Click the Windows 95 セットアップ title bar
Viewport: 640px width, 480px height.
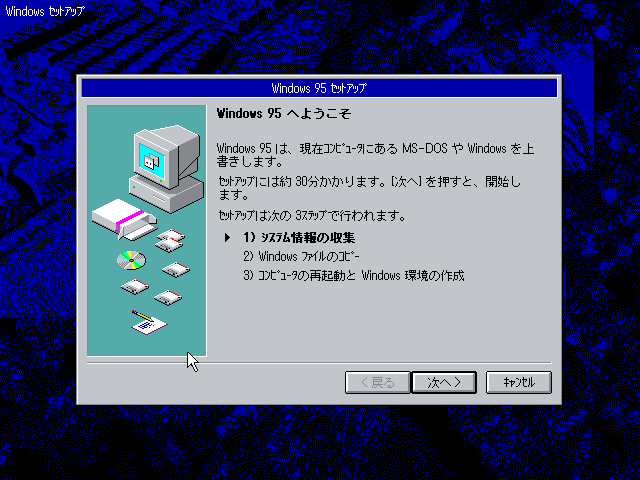319,88
